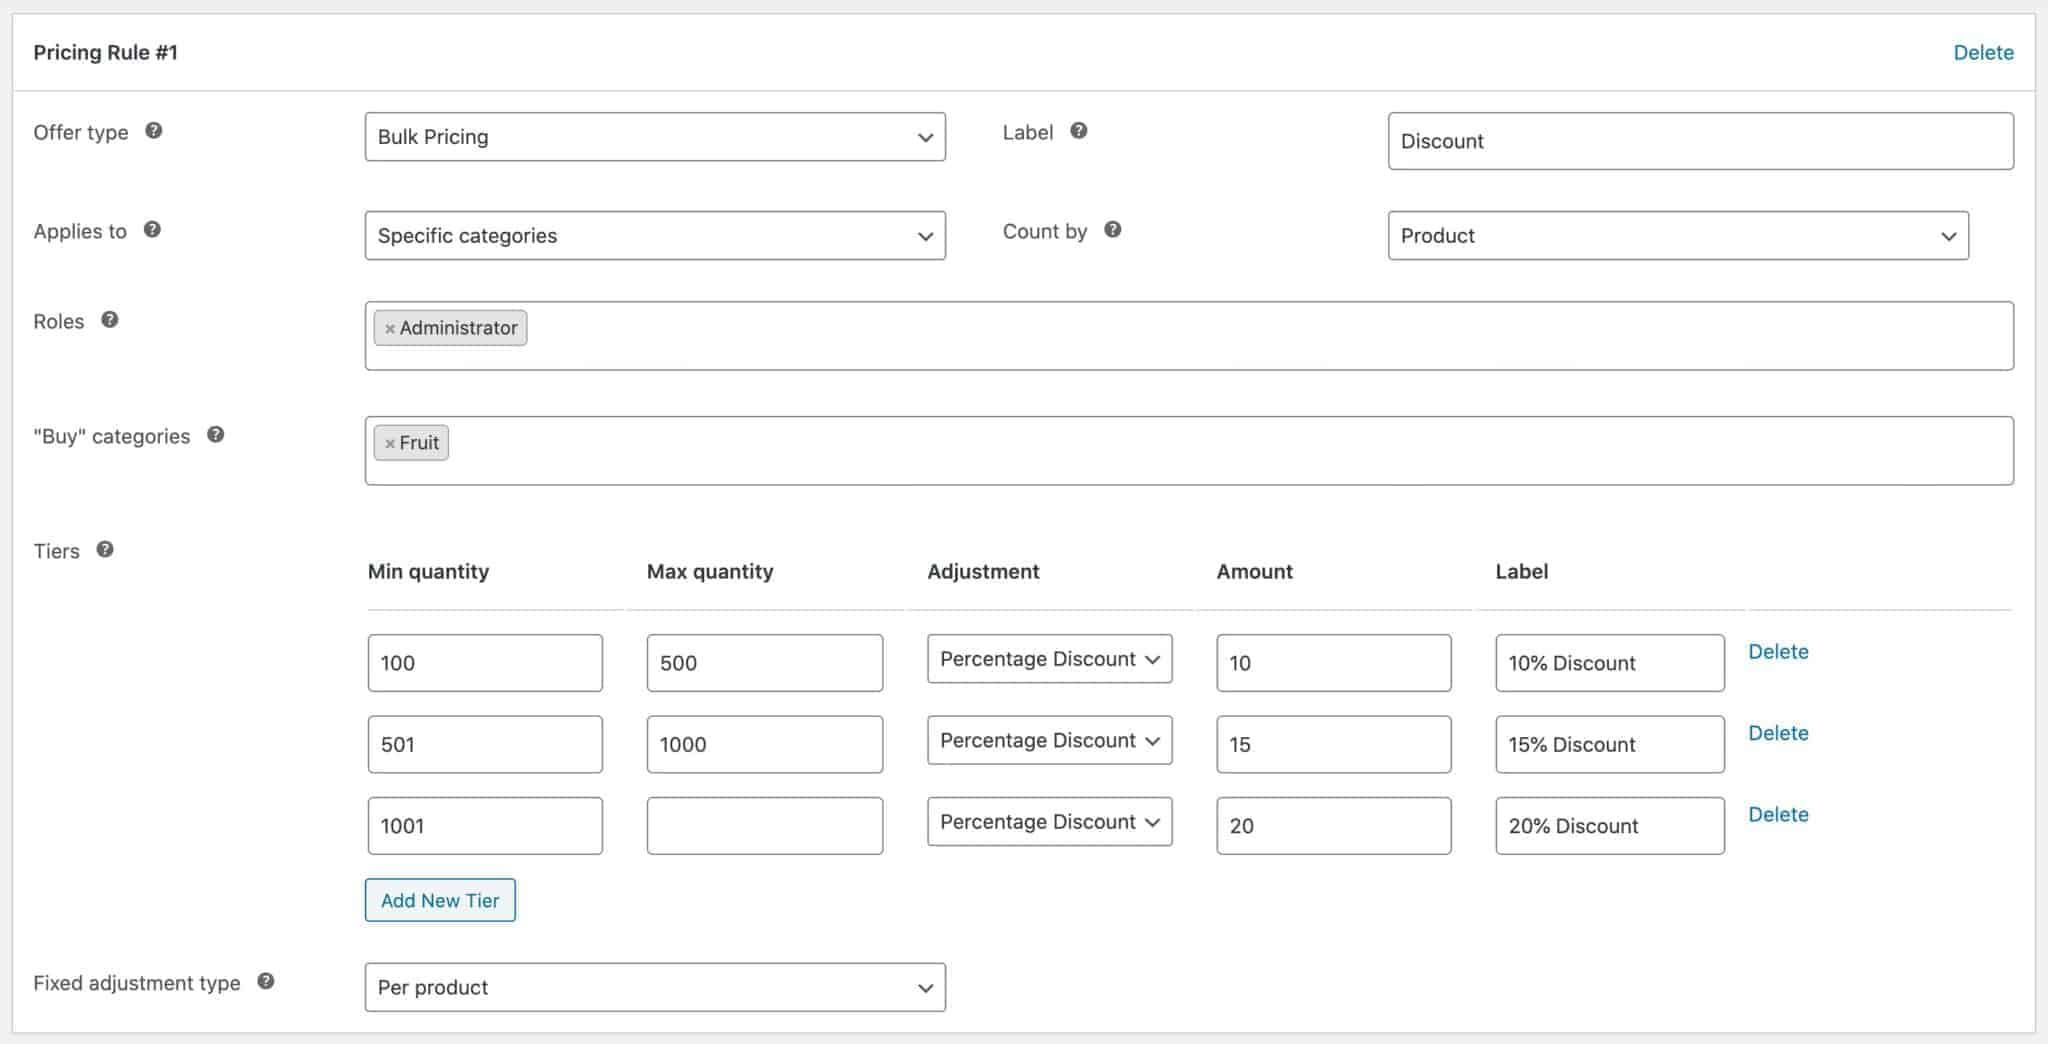Remove the Fruit category tag
Viewport: 2048px width, 1044px height.
click(390, 444)
